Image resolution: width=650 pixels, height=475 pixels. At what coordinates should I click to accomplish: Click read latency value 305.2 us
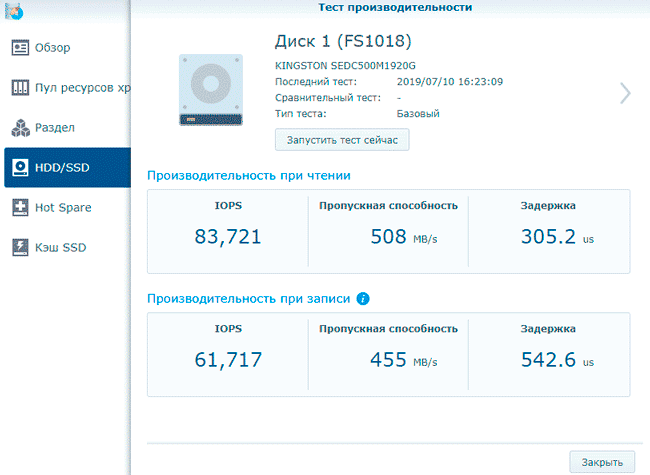(557, 237)
